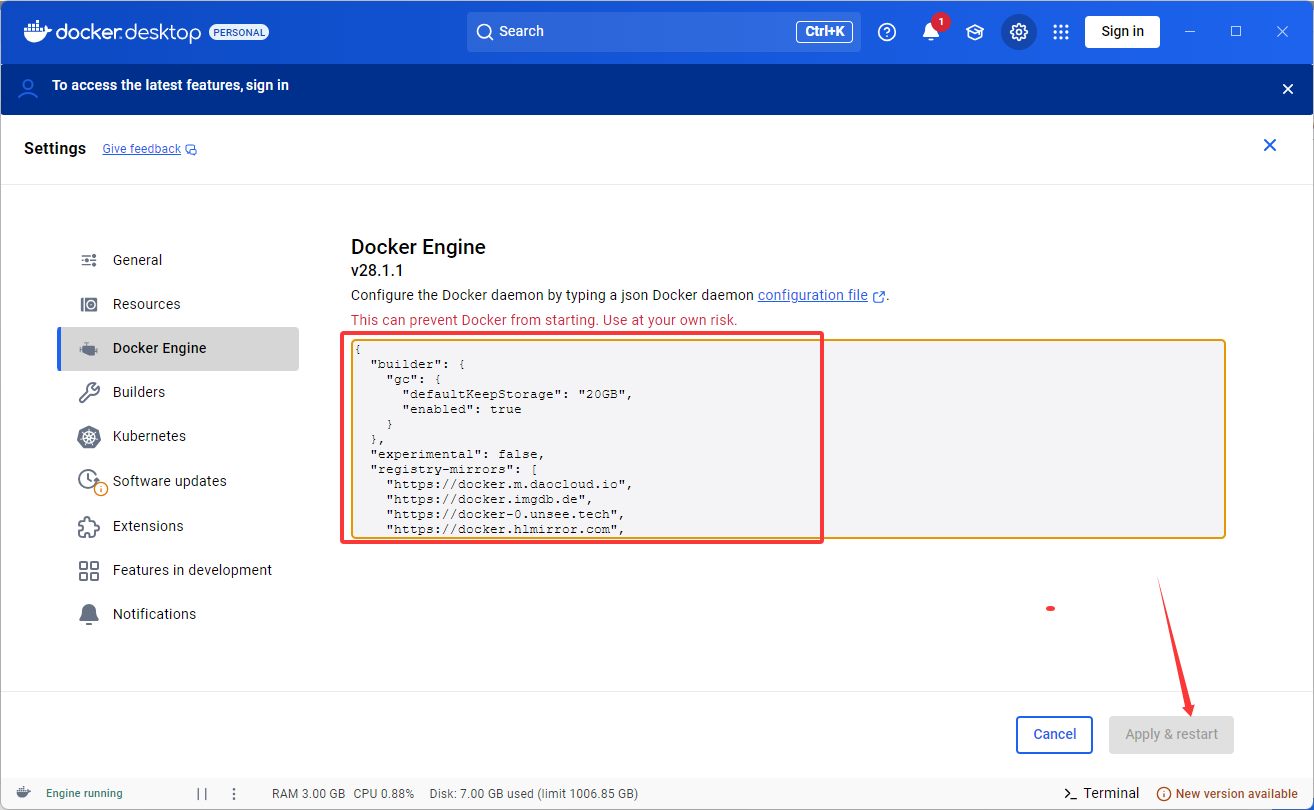This screenshot has height=810, width=1314.
Task: Click the Give feedback link
Action: coord(142,149)
